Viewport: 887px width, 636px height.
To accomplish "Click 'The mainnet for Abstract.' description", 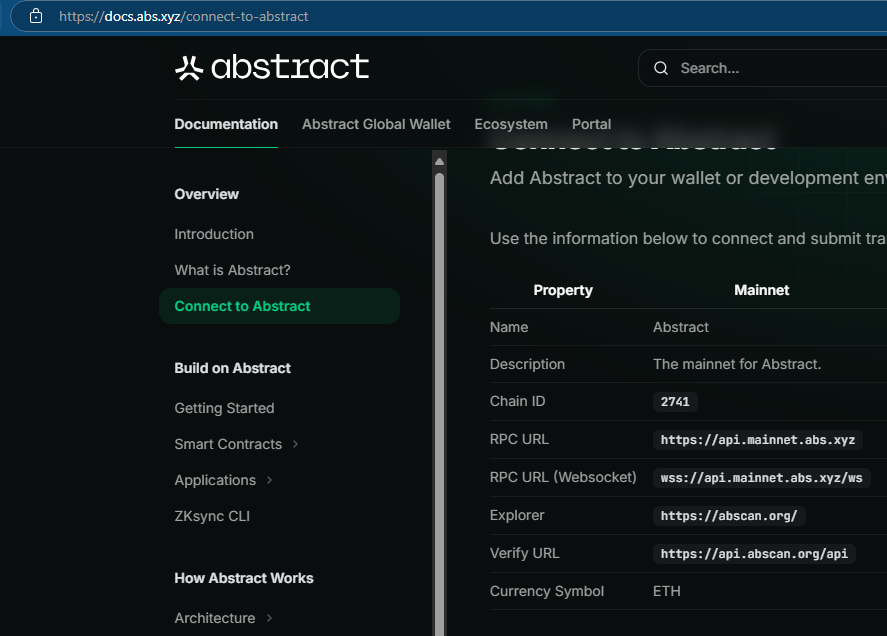I will pyautogui.click(x=737, y=364).
